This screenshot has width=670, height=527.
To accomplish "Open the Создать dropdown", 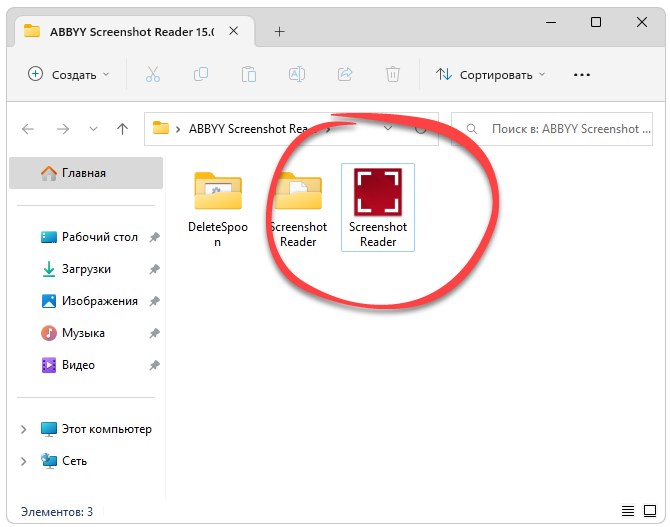I will pyautogui.click(x=69, y=74).
